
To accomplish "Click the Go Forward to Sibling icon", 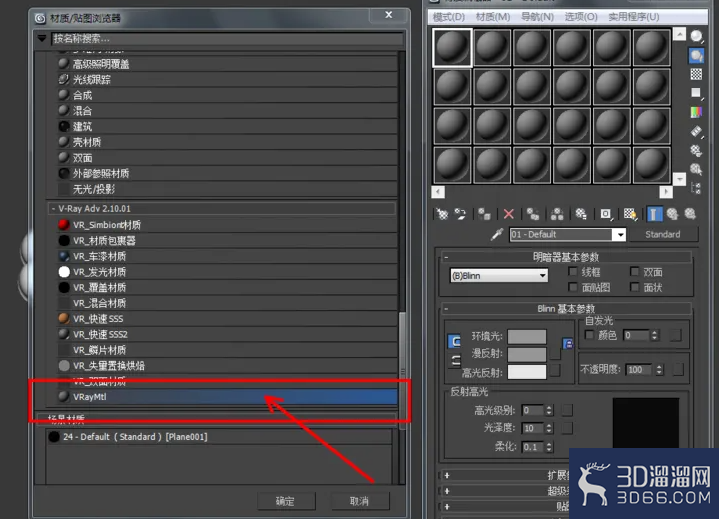I will click(690, 214).
